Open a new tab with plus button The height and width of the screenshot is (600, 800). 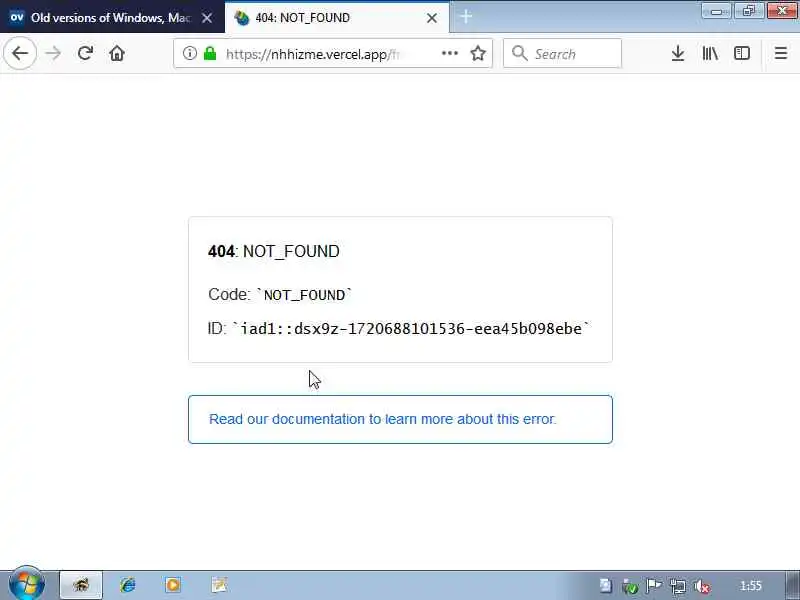[466, 17]
